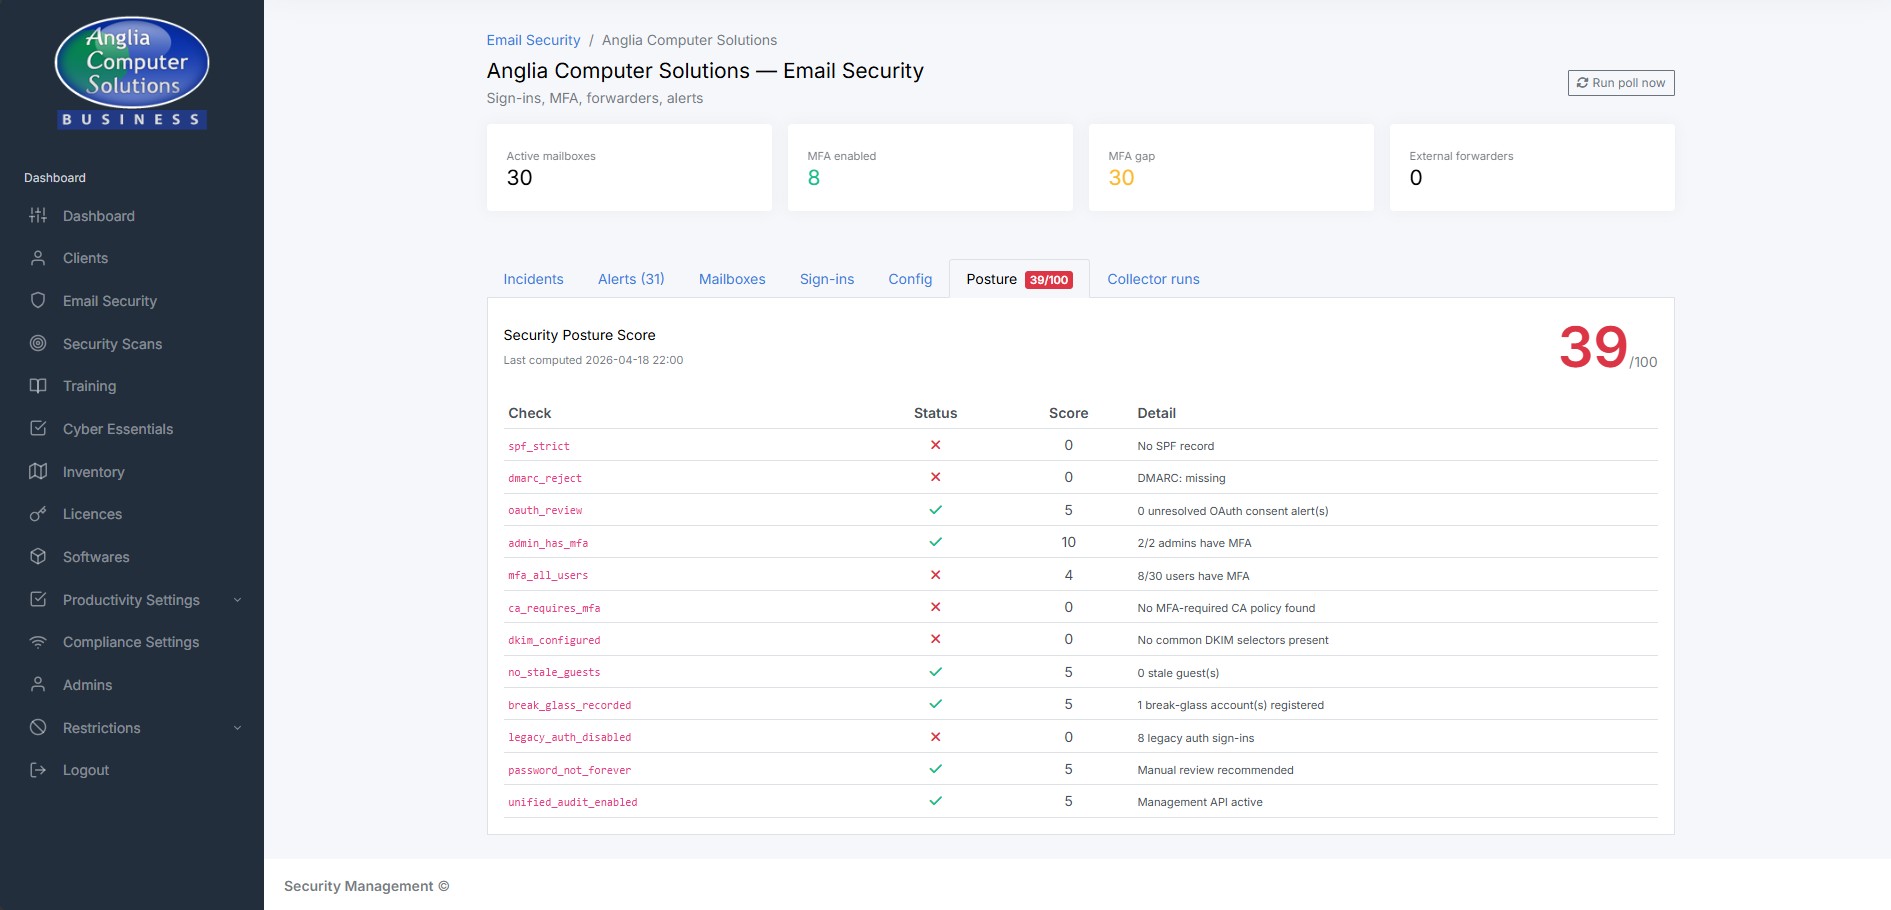Click the Logout arrow icon
The width and height of the screenshot is (1891, 910).
click(39, 770)
